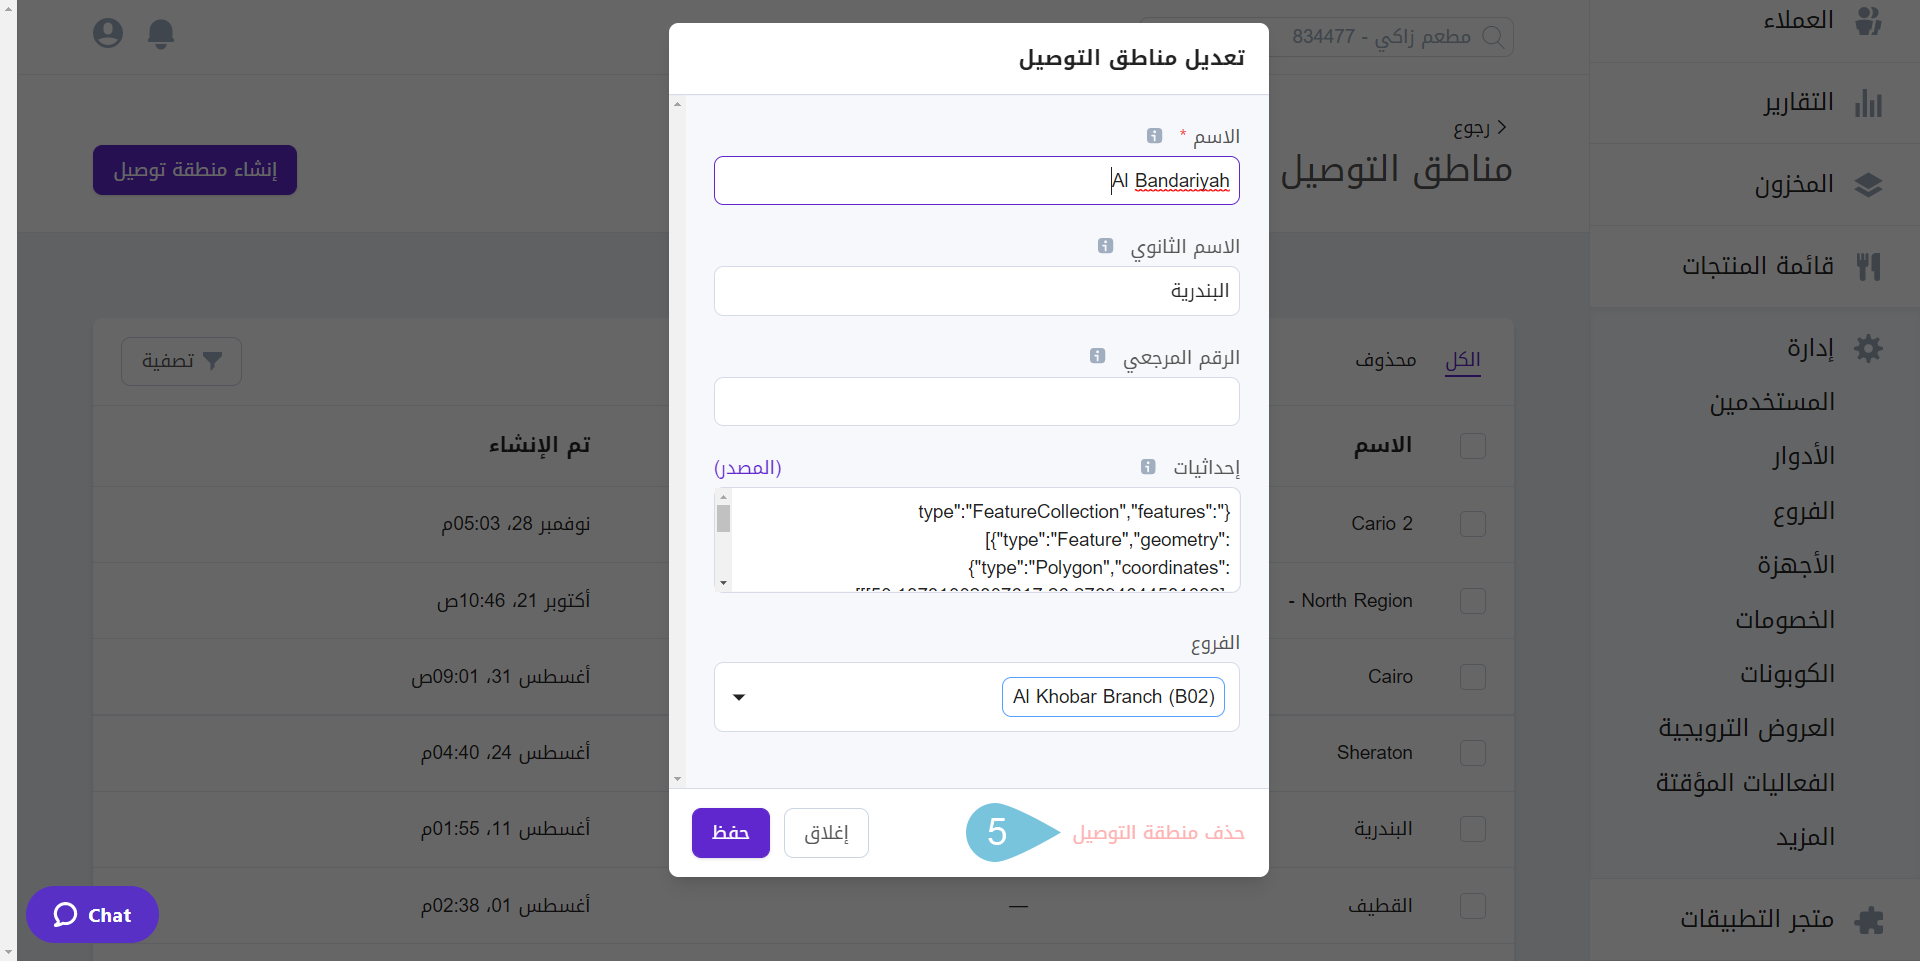Click the إغلاق close button
Image resolution: width=1920 pixels, height=961 pixels.
click(826, 833)
